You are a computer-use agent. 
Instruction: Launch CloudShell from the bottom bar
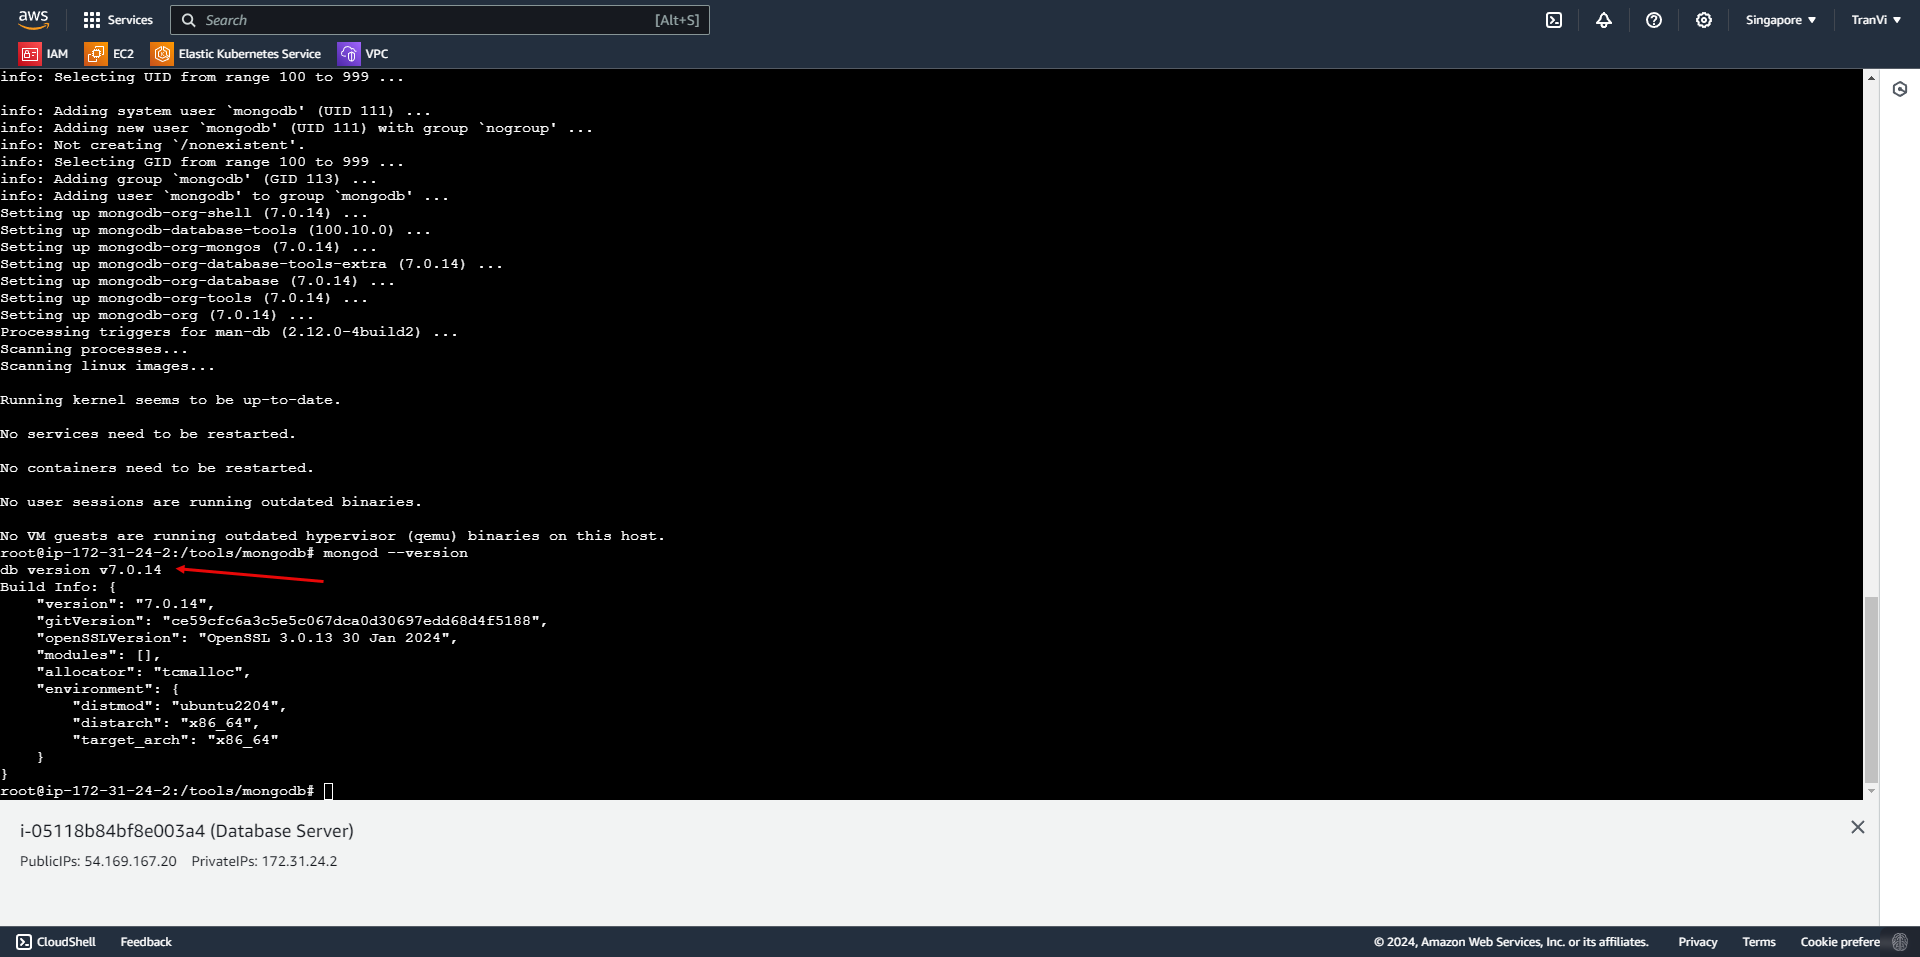pyautogui.click(x=56, y=941)
